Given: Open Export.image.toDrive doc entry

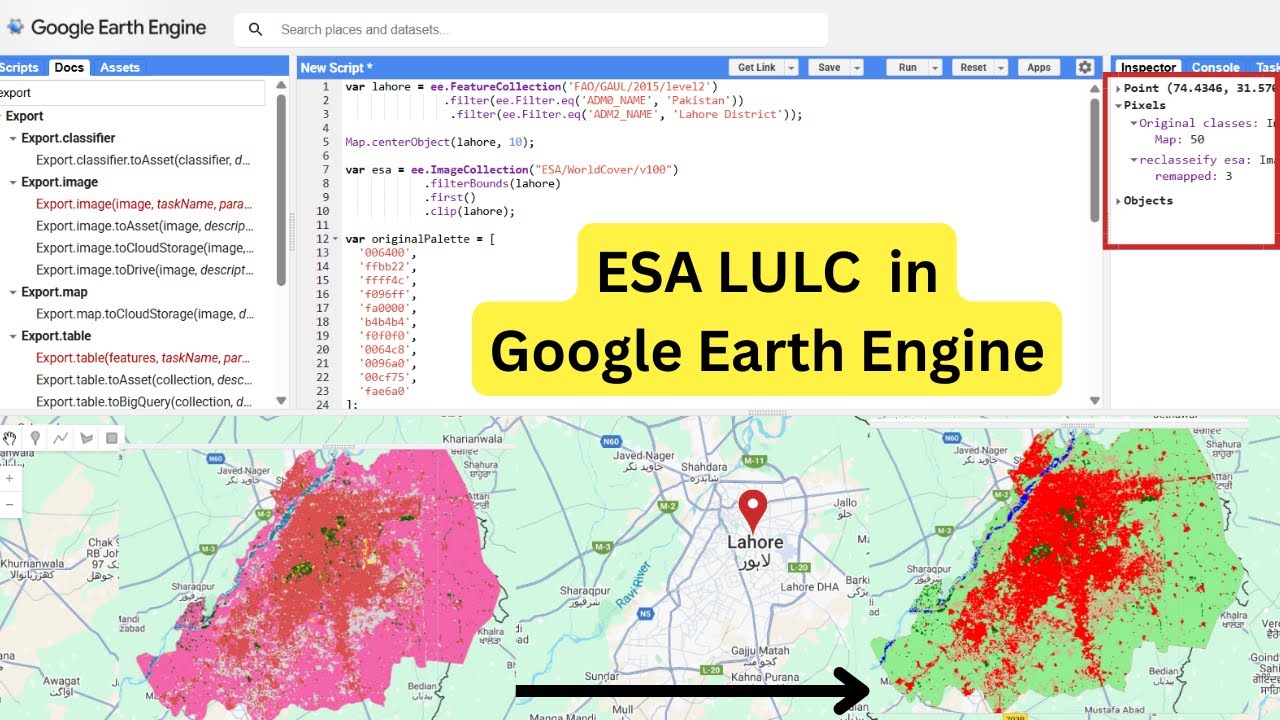Looking at the screenshot, I should tap(143, 270).
